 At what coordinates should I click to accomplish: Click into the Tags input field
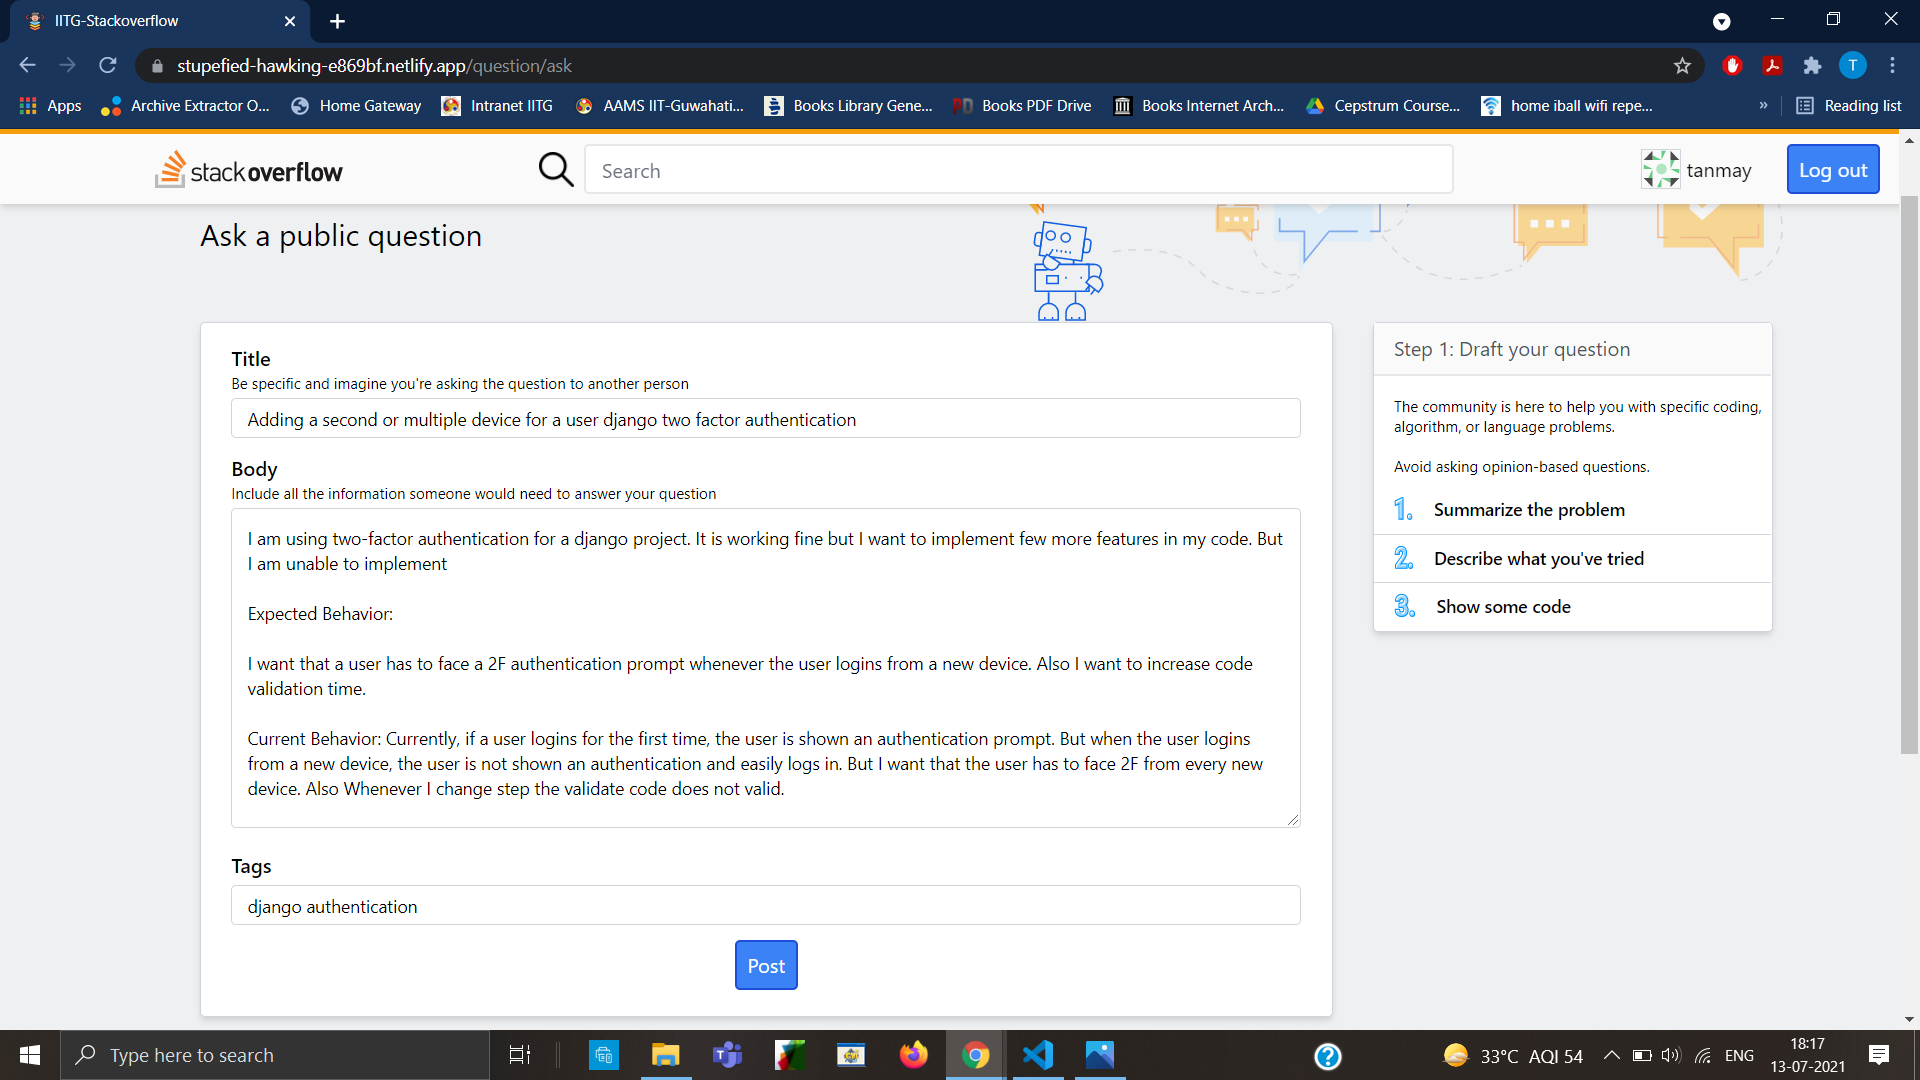coord(765,906)
